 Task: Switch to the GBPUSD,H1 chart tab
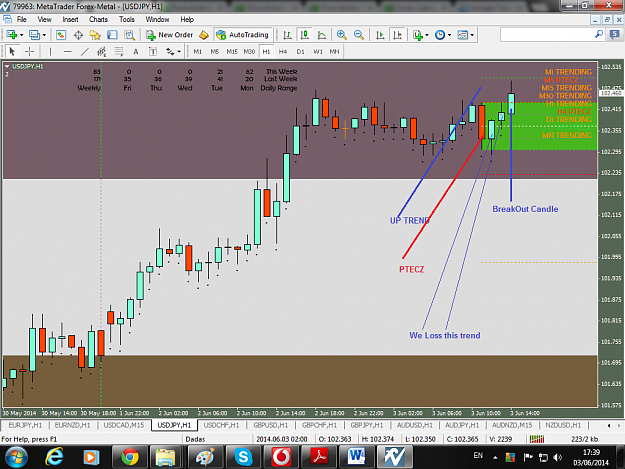click(271, 425)
